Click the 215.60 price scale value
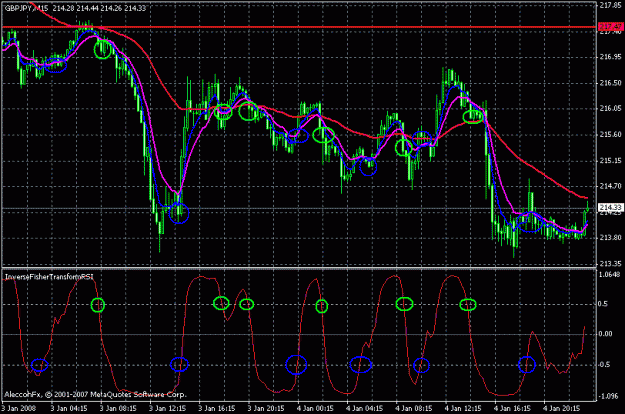The image size is (625, 414). click(x=610, y=135)
